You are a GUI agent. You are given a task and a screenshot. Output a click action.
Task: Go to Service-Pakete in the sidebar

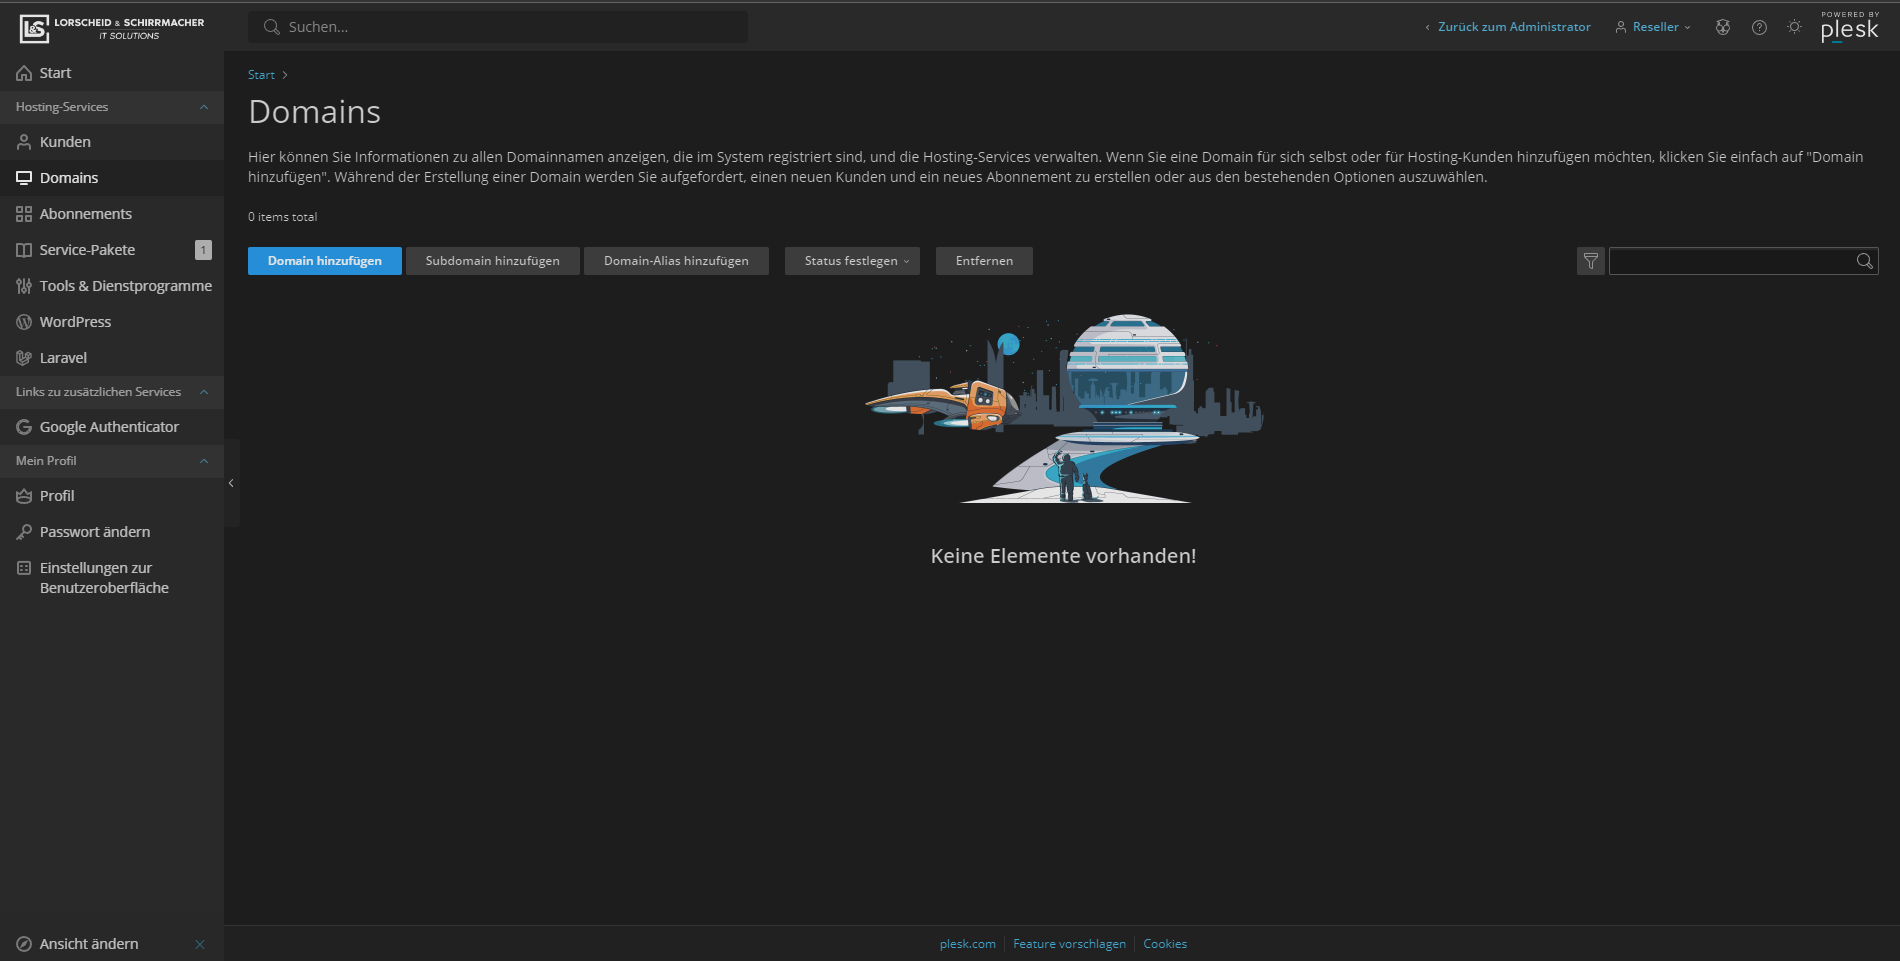87,250
